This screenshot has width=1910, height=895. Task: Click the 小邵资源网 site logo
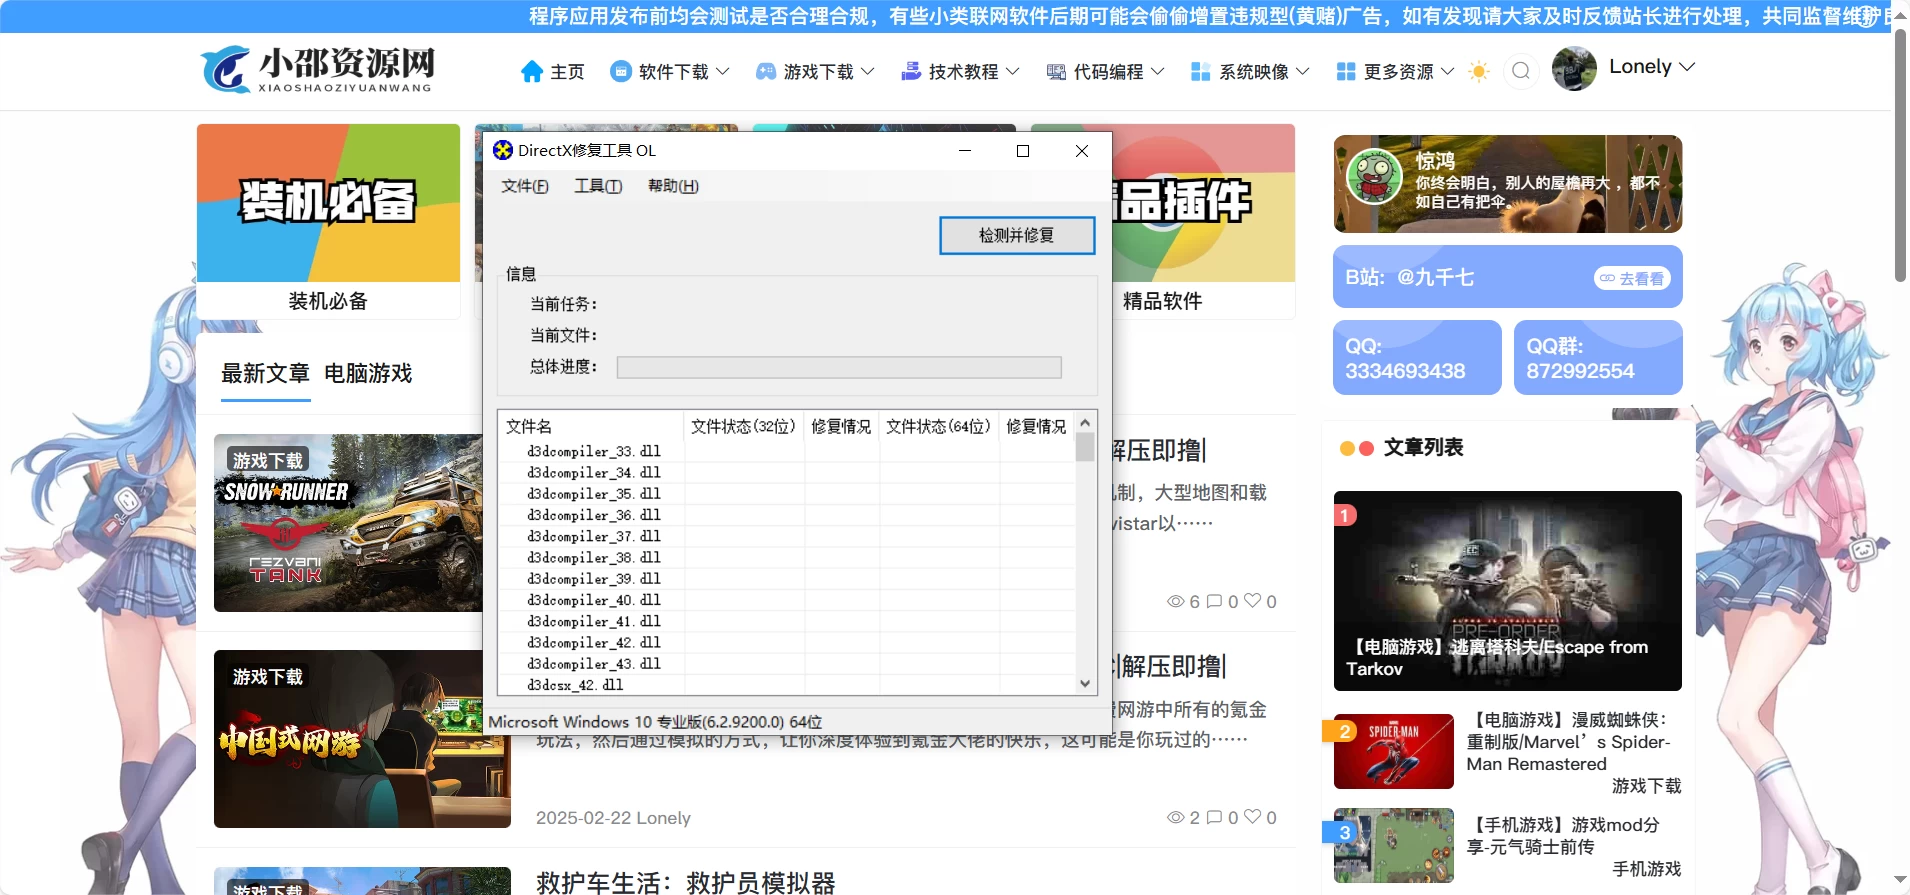coord(318,69)
